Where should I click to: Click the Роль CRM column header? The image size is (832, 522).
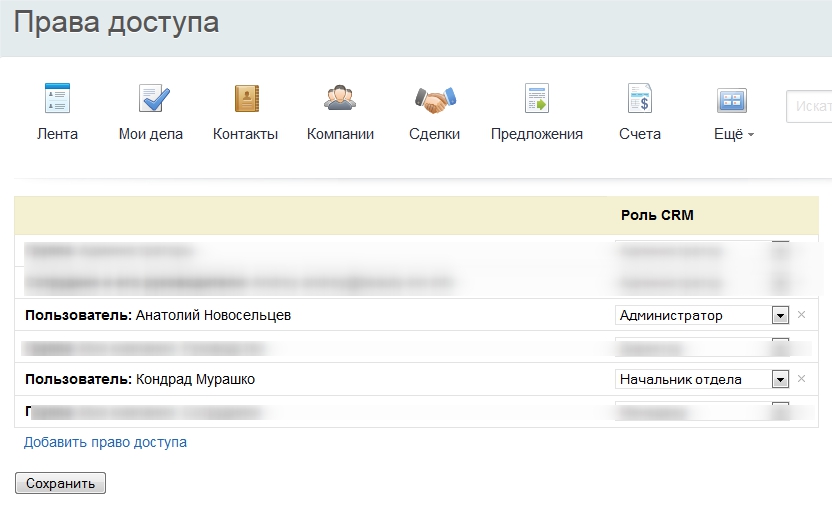(657, 215)
